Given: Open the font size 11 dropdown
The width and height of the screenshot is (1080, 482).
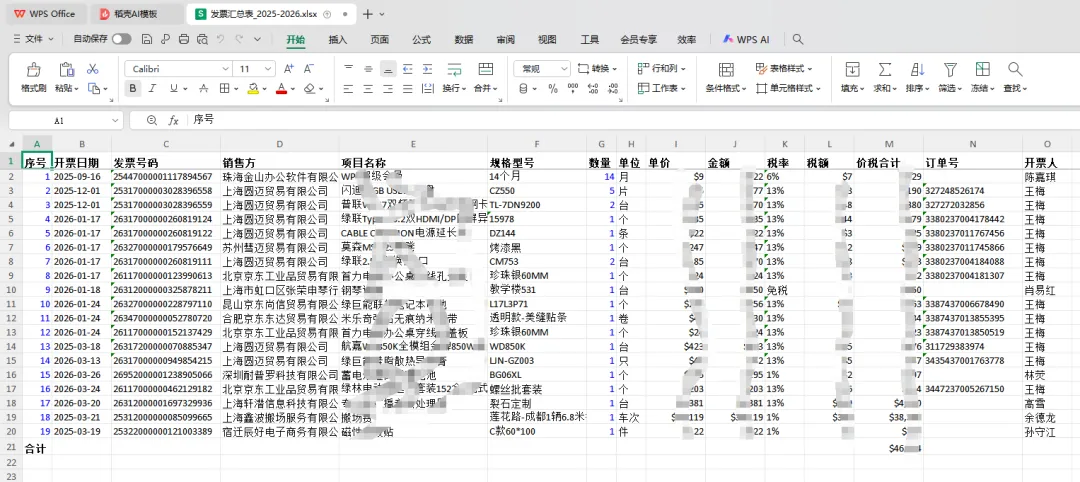Looking at the screenshot, I should pyautogui.click(x=268, y=69).
